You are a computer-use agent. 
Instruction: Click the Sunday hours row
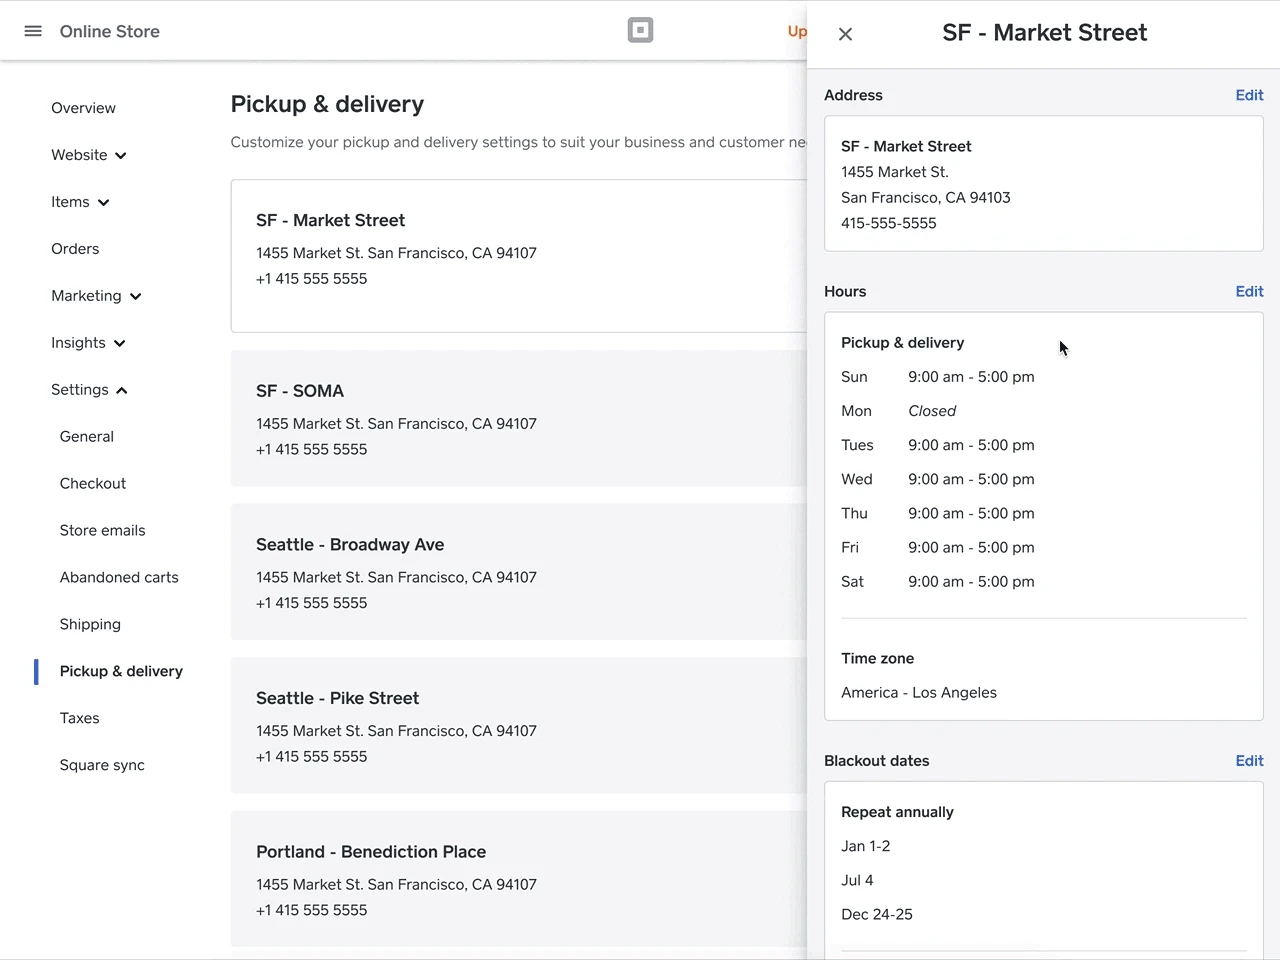pyautogui.click(x=938, y=377)
